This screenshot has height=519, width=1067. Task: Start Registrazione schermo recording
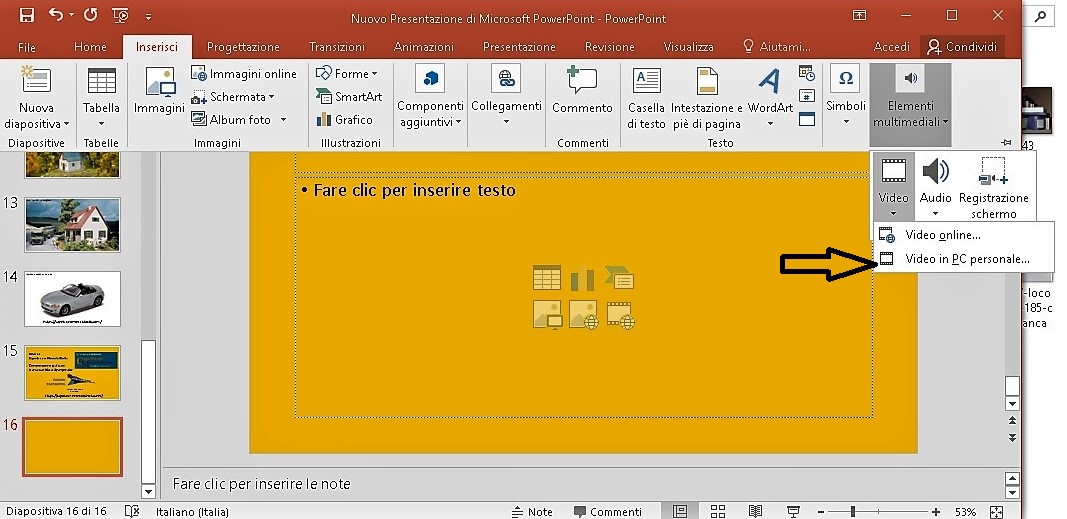pos(993,187)
